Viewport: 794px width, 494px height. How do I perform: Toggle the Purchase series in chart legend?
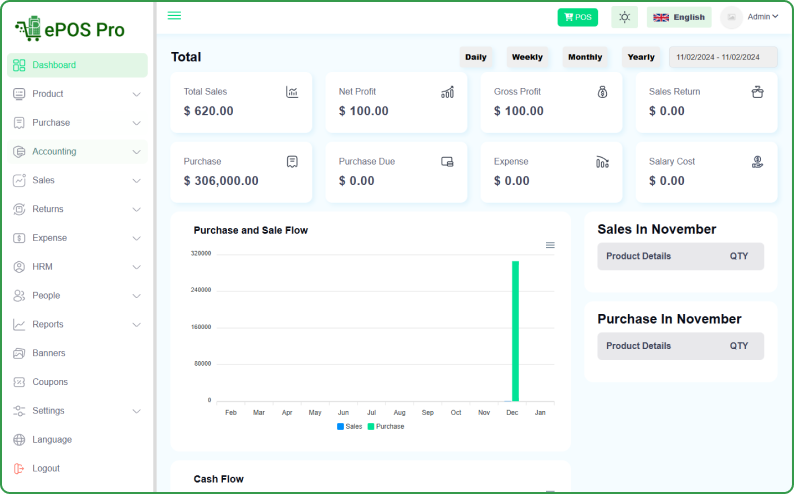[x=386, y=426]
